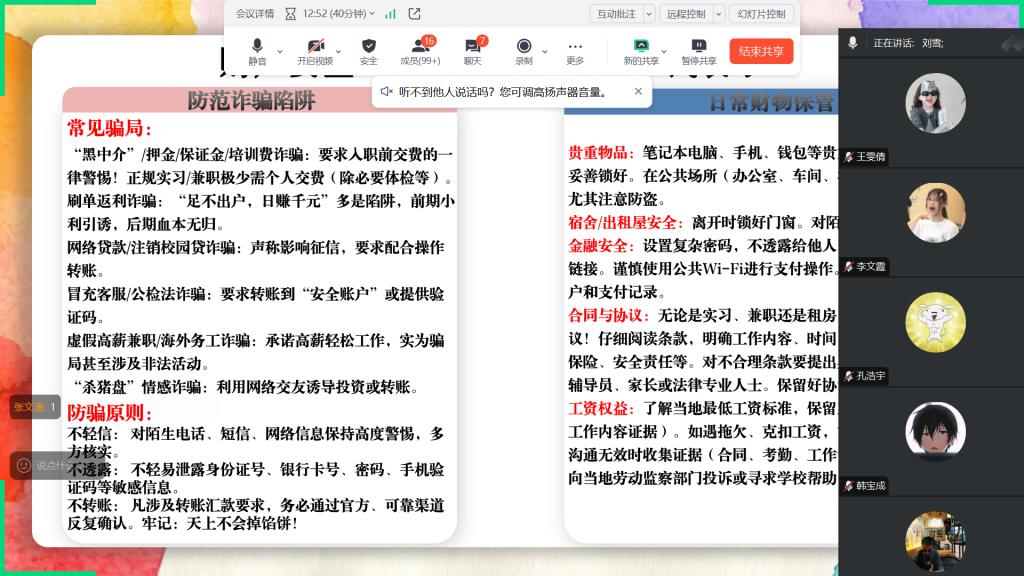Check the network signal strength icon
Screen dimensions: 1024x576
(391, 13)
